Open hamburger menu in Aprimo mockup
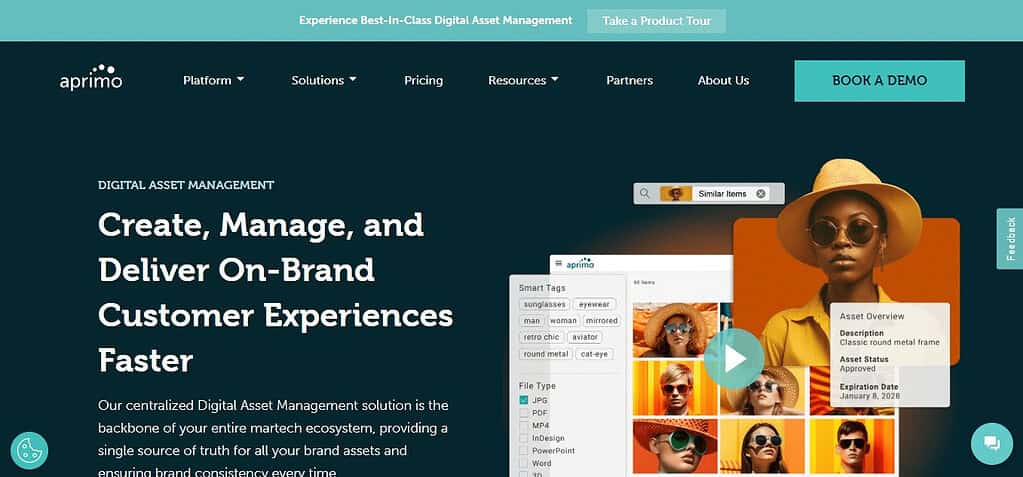The image size is (1023, 477). click(558, 264)
